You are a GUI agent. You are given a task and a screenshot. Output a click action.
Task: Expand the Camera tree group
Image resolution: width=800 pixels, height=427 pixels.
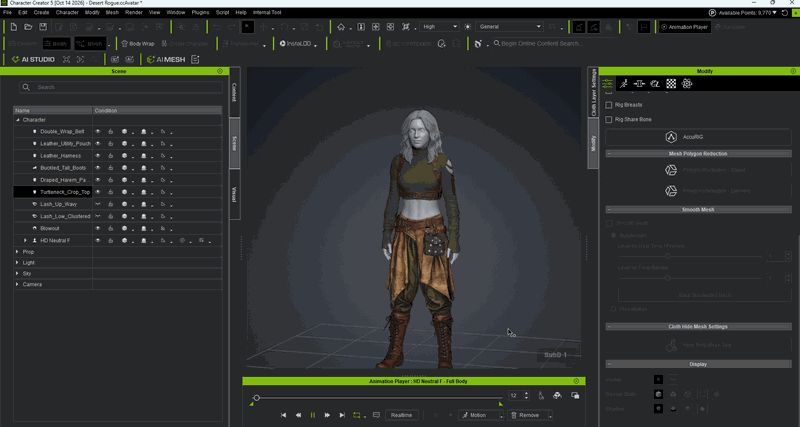pyautogui.click(x=17, y=284)
